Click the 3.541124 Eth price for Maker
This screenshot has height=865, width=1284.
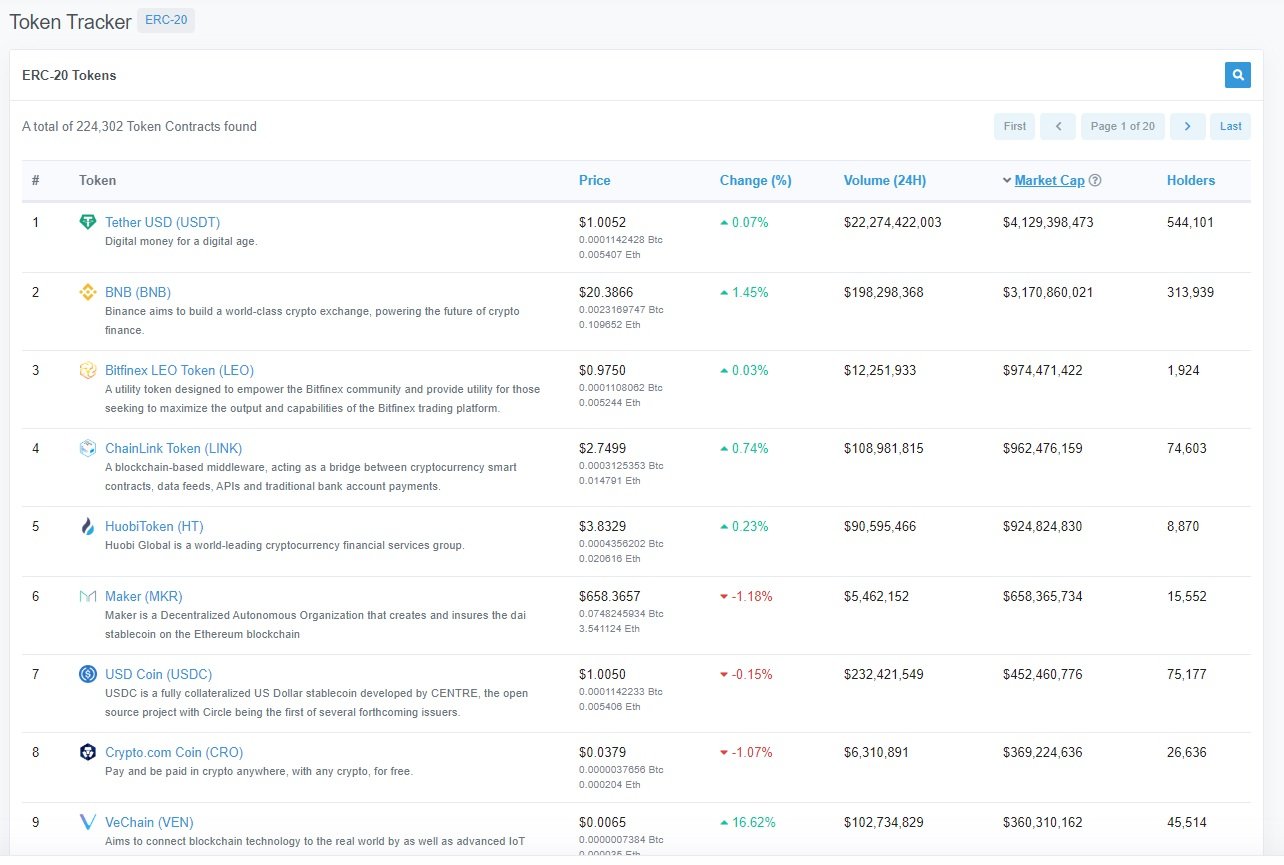point(609,628)
